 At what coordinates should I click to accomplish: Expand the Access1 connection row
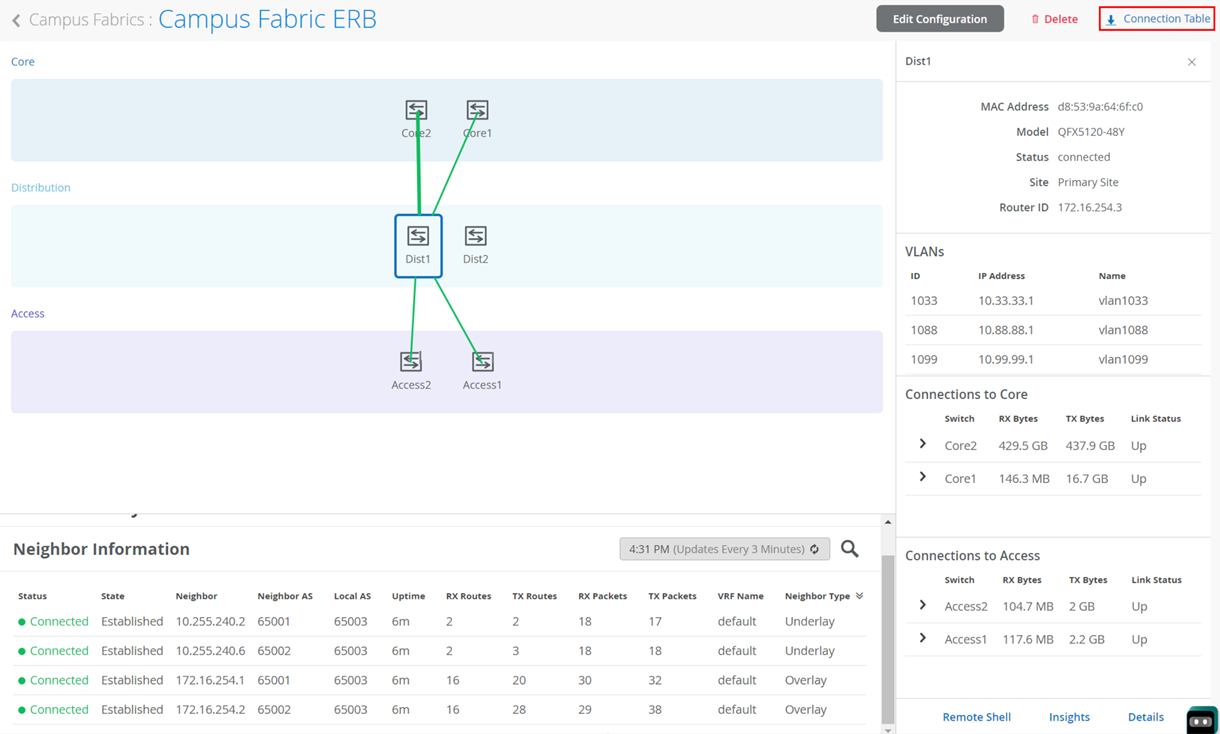[x=922, y=638]
